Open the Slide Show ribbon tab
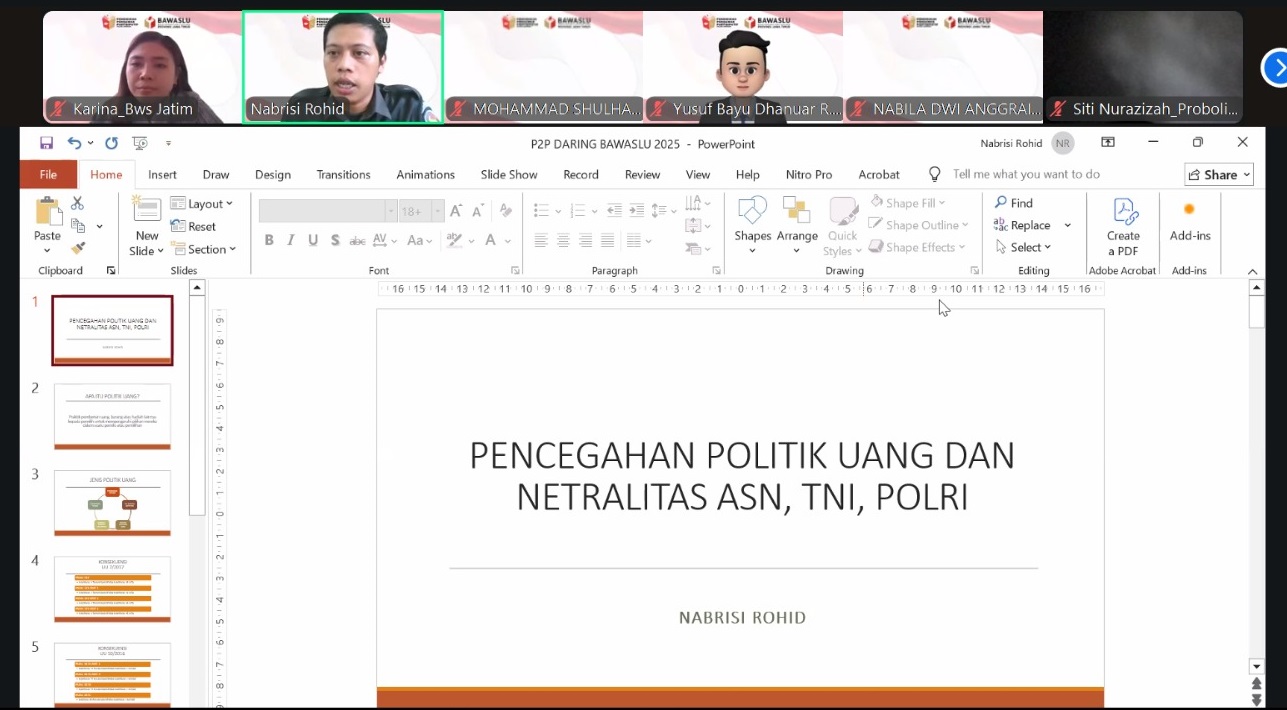1287x710 pixels. click(x=508, y=174)
